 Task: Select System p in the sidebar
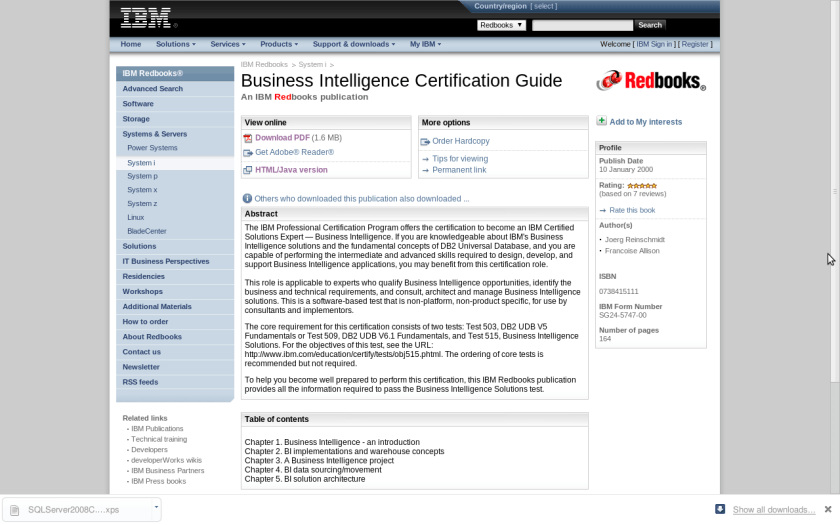point(142,176)
